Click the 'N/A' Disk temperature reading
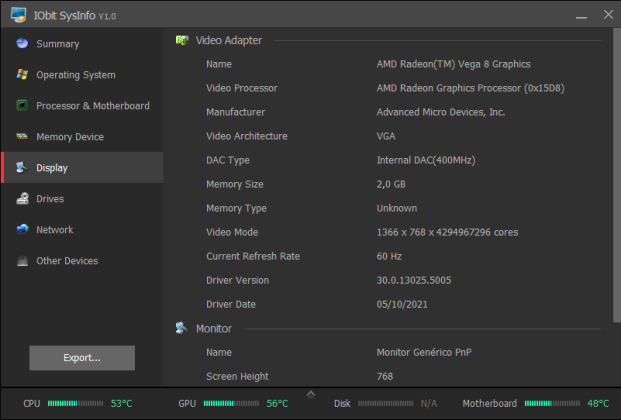Viewport: 621px width, 420px height. [429, 403]
